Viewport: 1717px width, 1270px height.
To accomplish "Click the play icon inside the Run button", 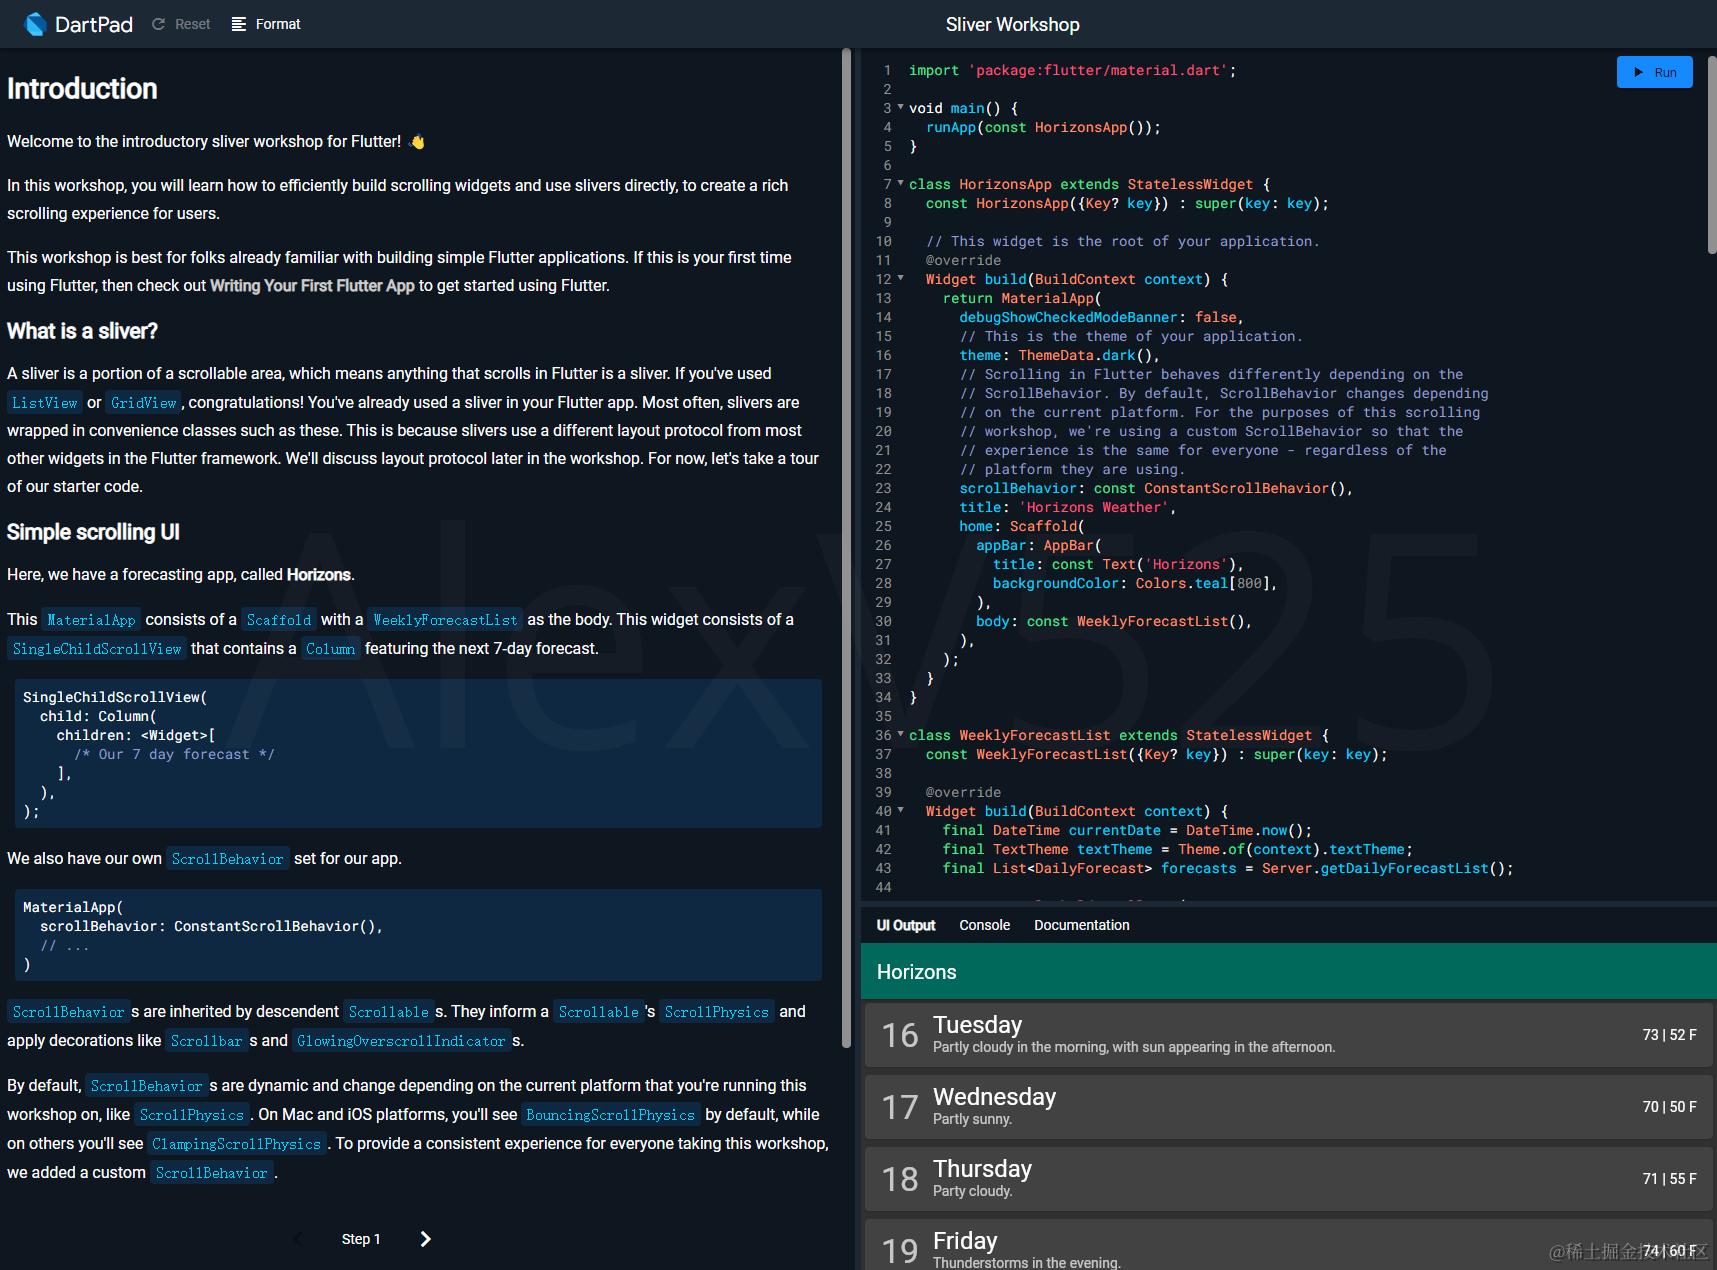I will click(1639, 72).
